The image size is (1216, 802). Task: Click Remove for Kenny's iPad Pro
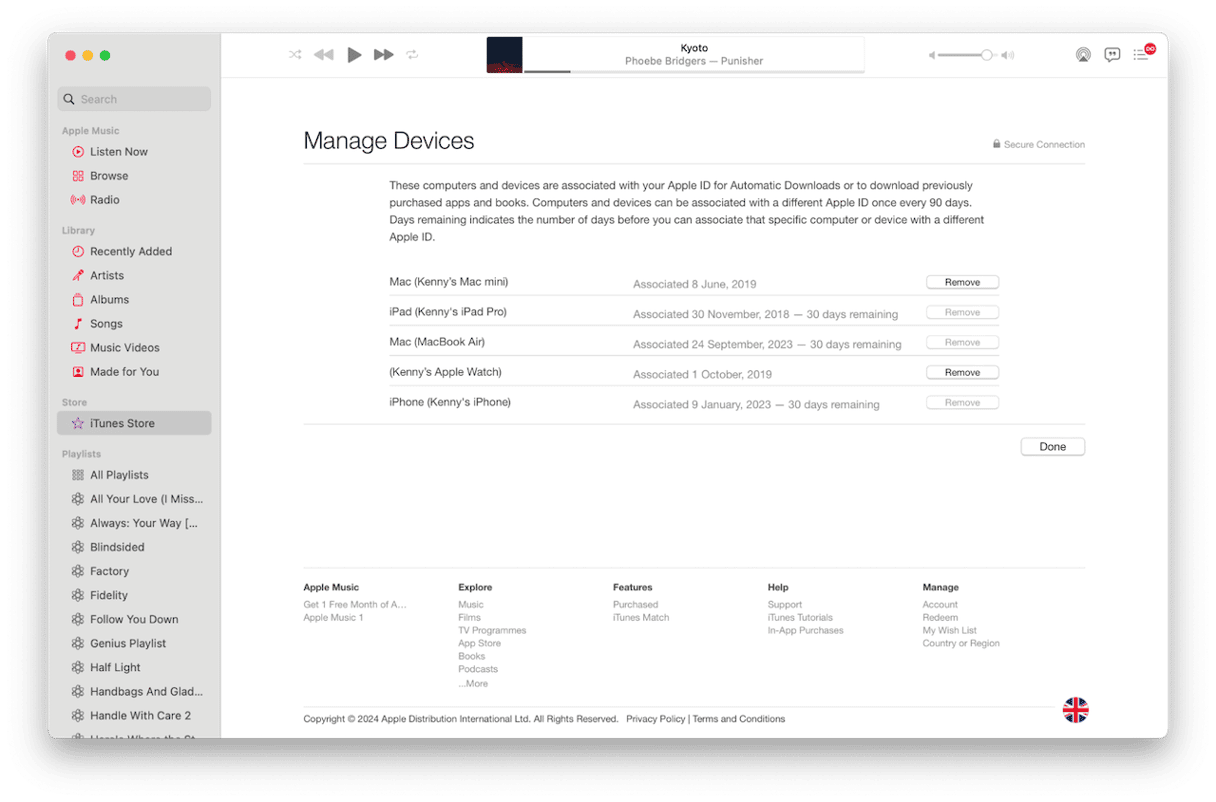pyautogui.click(x=962, y=313)
